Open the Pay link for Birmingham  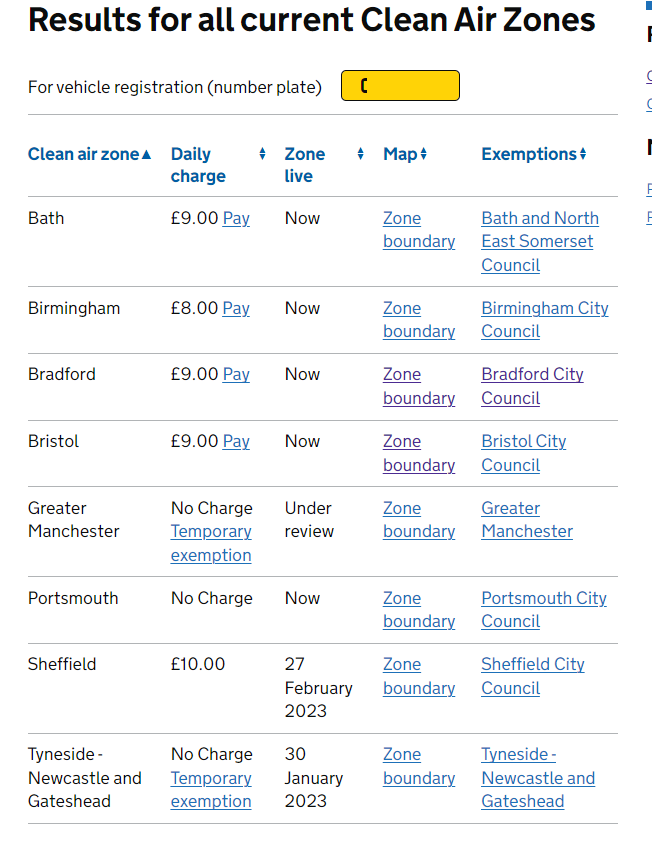[236, 308]
